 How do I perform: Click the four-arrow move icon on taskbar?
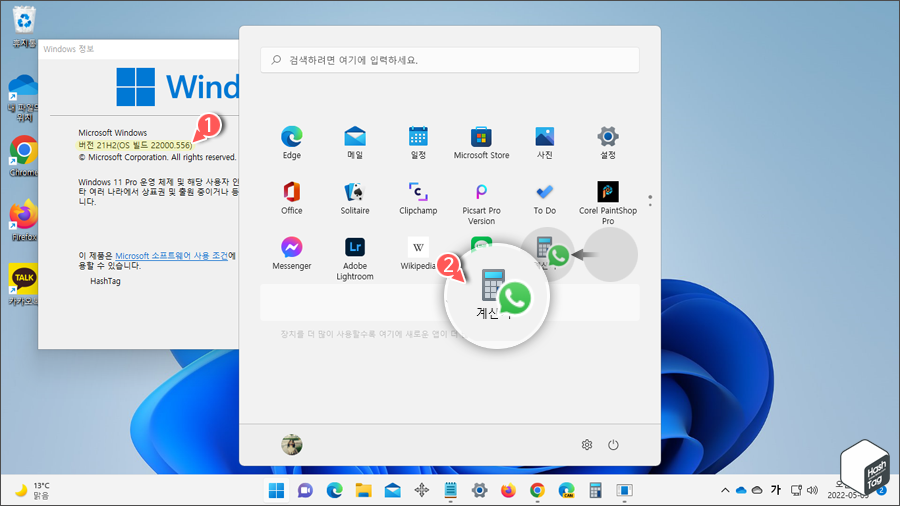click(x=421, y=491)
